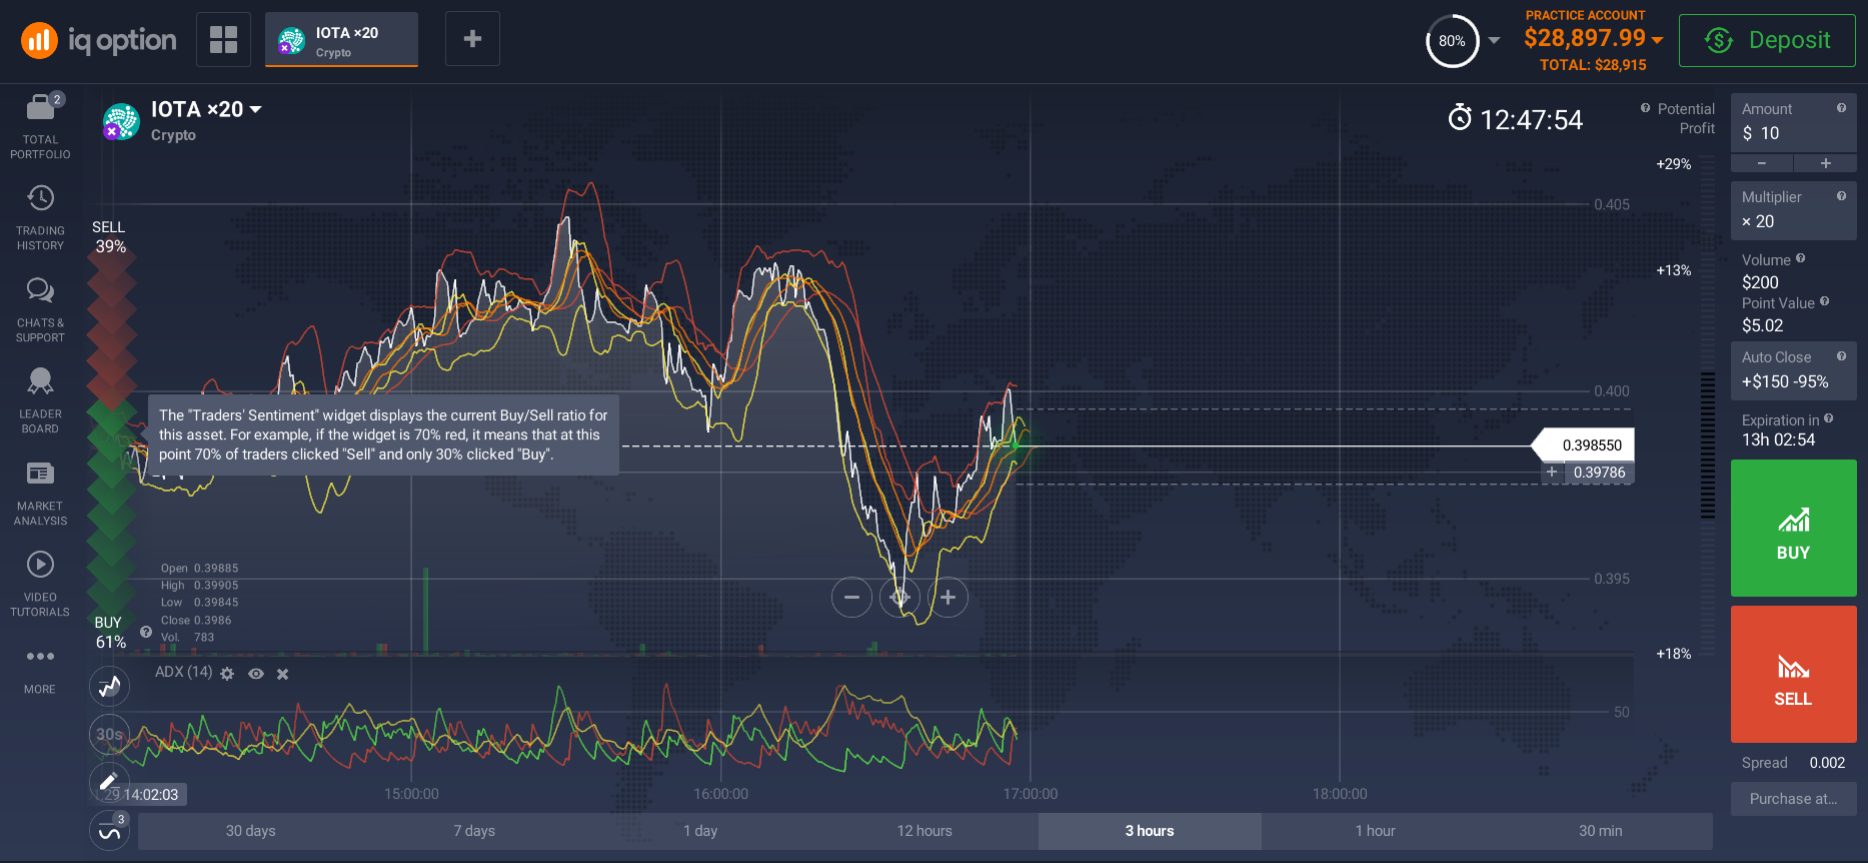Zoom in the chart with plus

tap(947, 597)
